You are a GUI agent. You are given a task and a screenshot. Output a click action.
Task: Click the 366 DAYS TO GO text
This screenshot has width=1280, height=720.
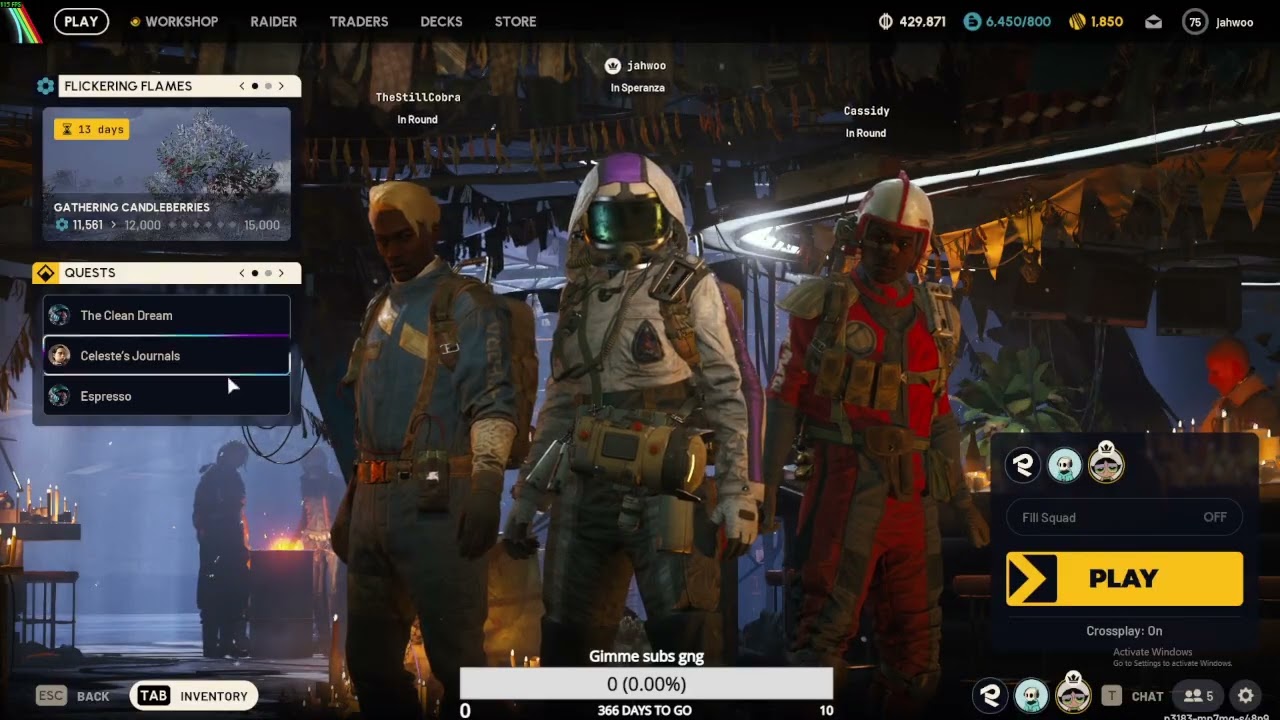pyautogui.click(x=645, y=710)
